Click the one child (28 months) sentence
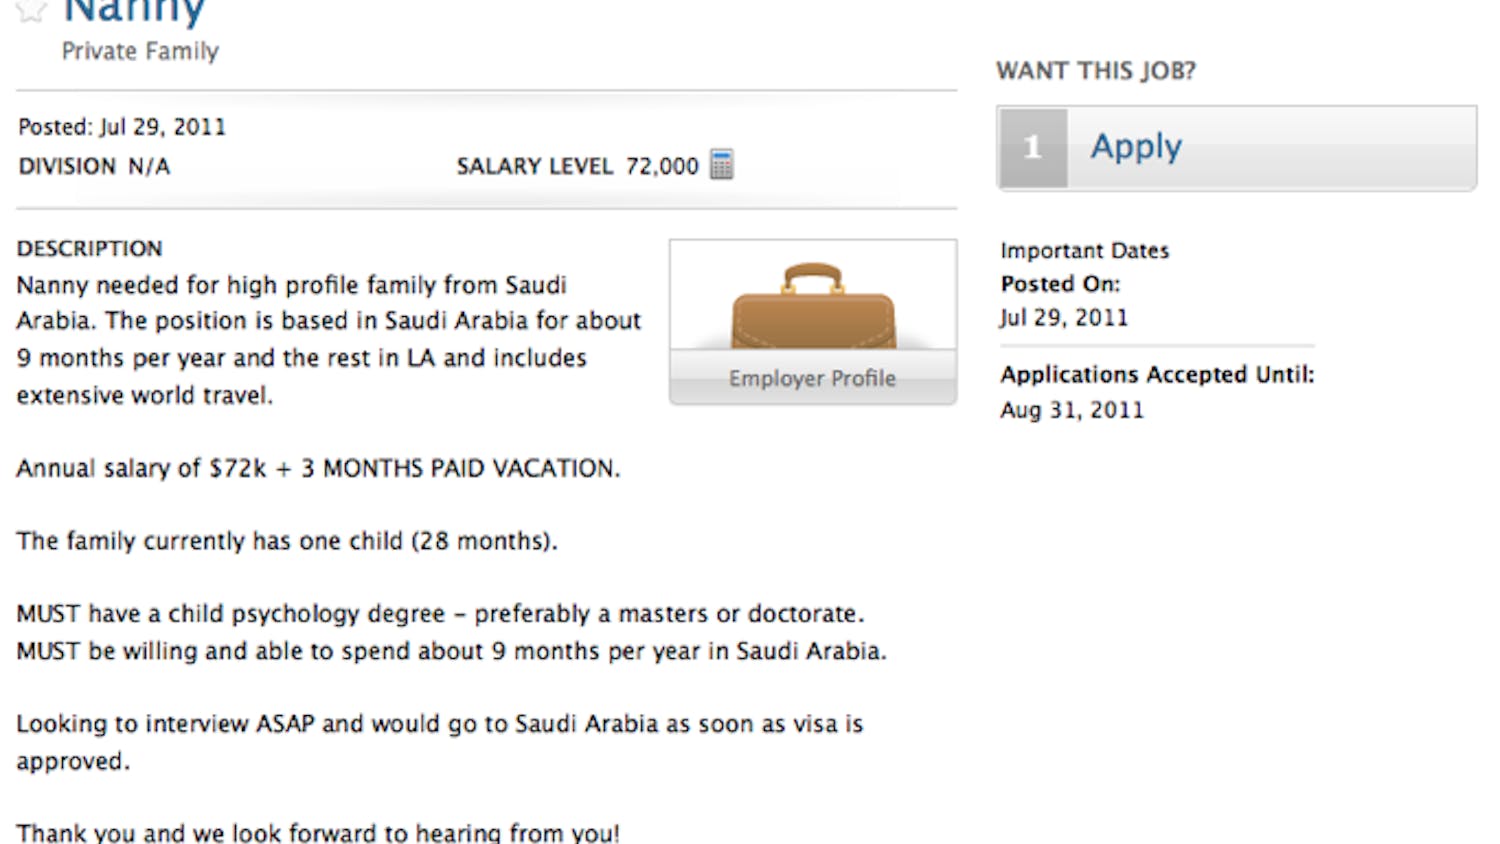This screenshot has width=1500, height=844. pyautogui.click(x=286, y=541)
